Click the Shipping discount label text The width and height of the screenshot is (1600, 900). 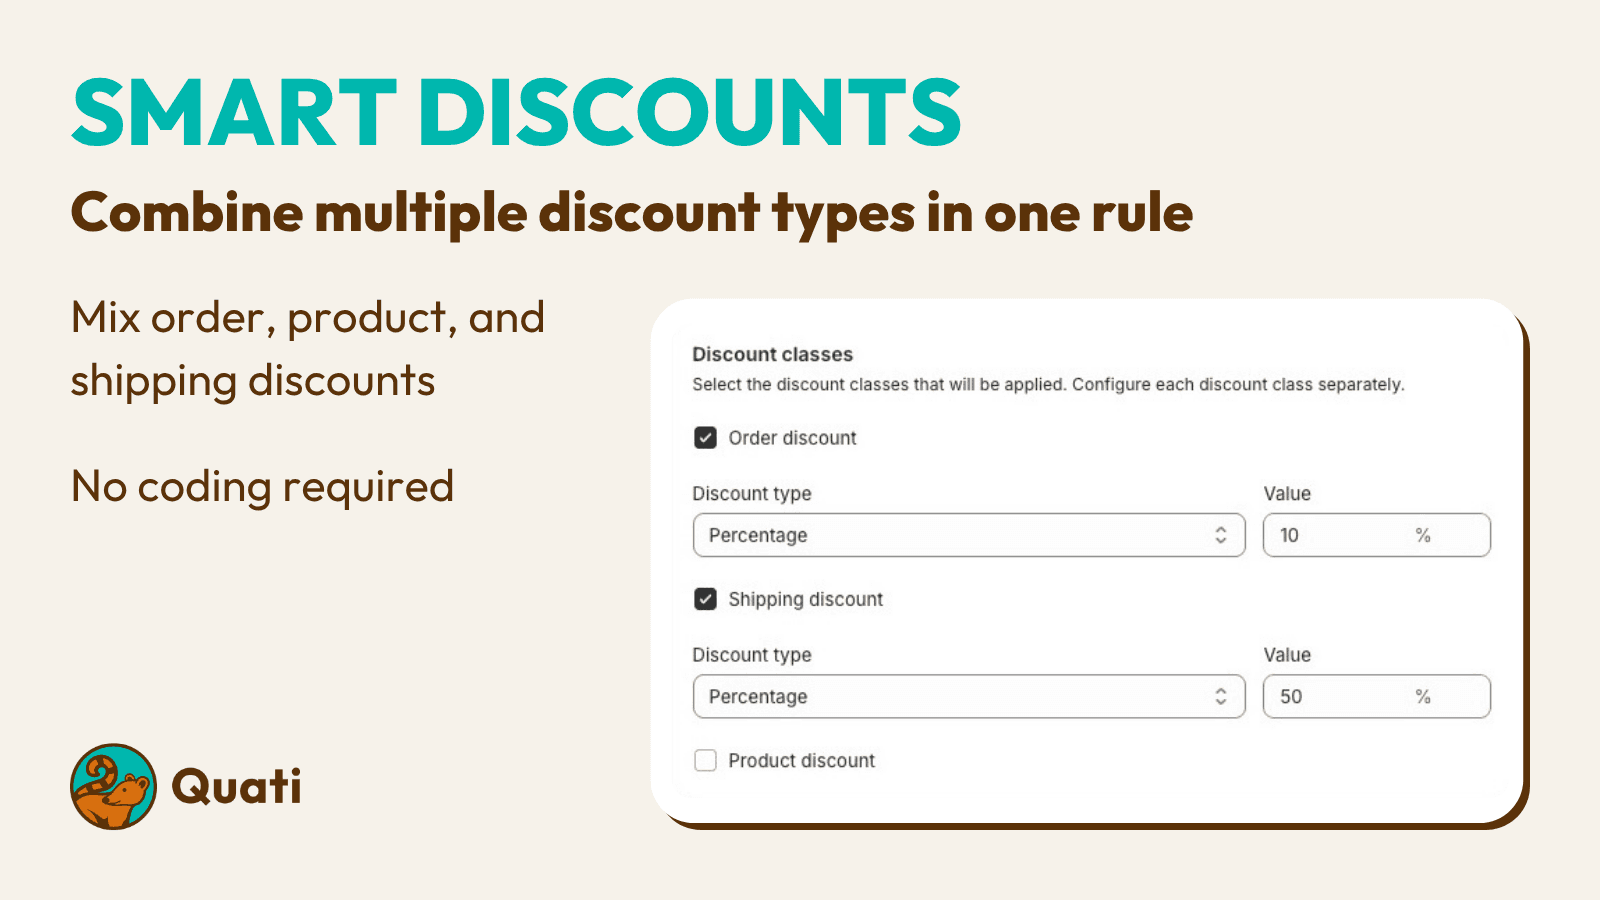[x=806, y=598]
